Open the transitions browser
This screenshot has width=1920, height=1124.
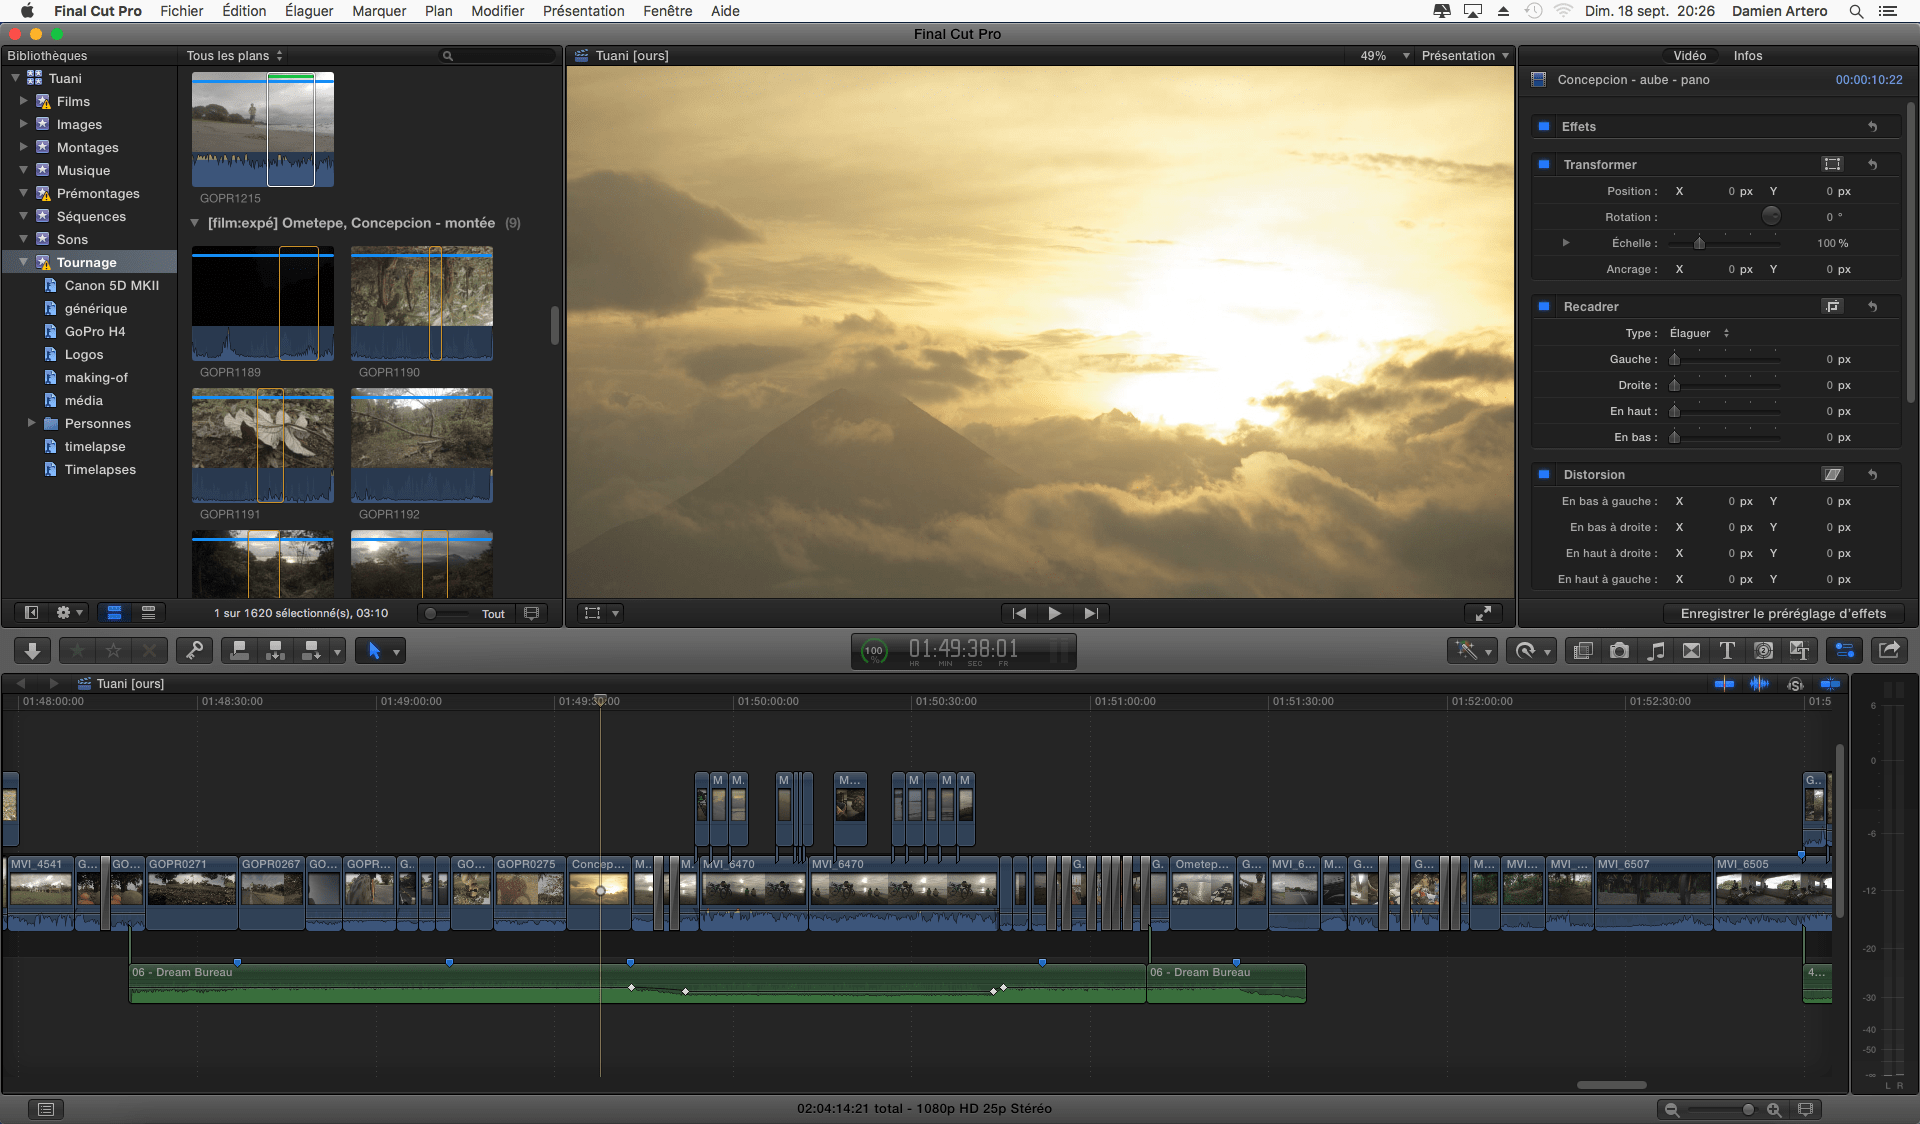coord(1691,651)
